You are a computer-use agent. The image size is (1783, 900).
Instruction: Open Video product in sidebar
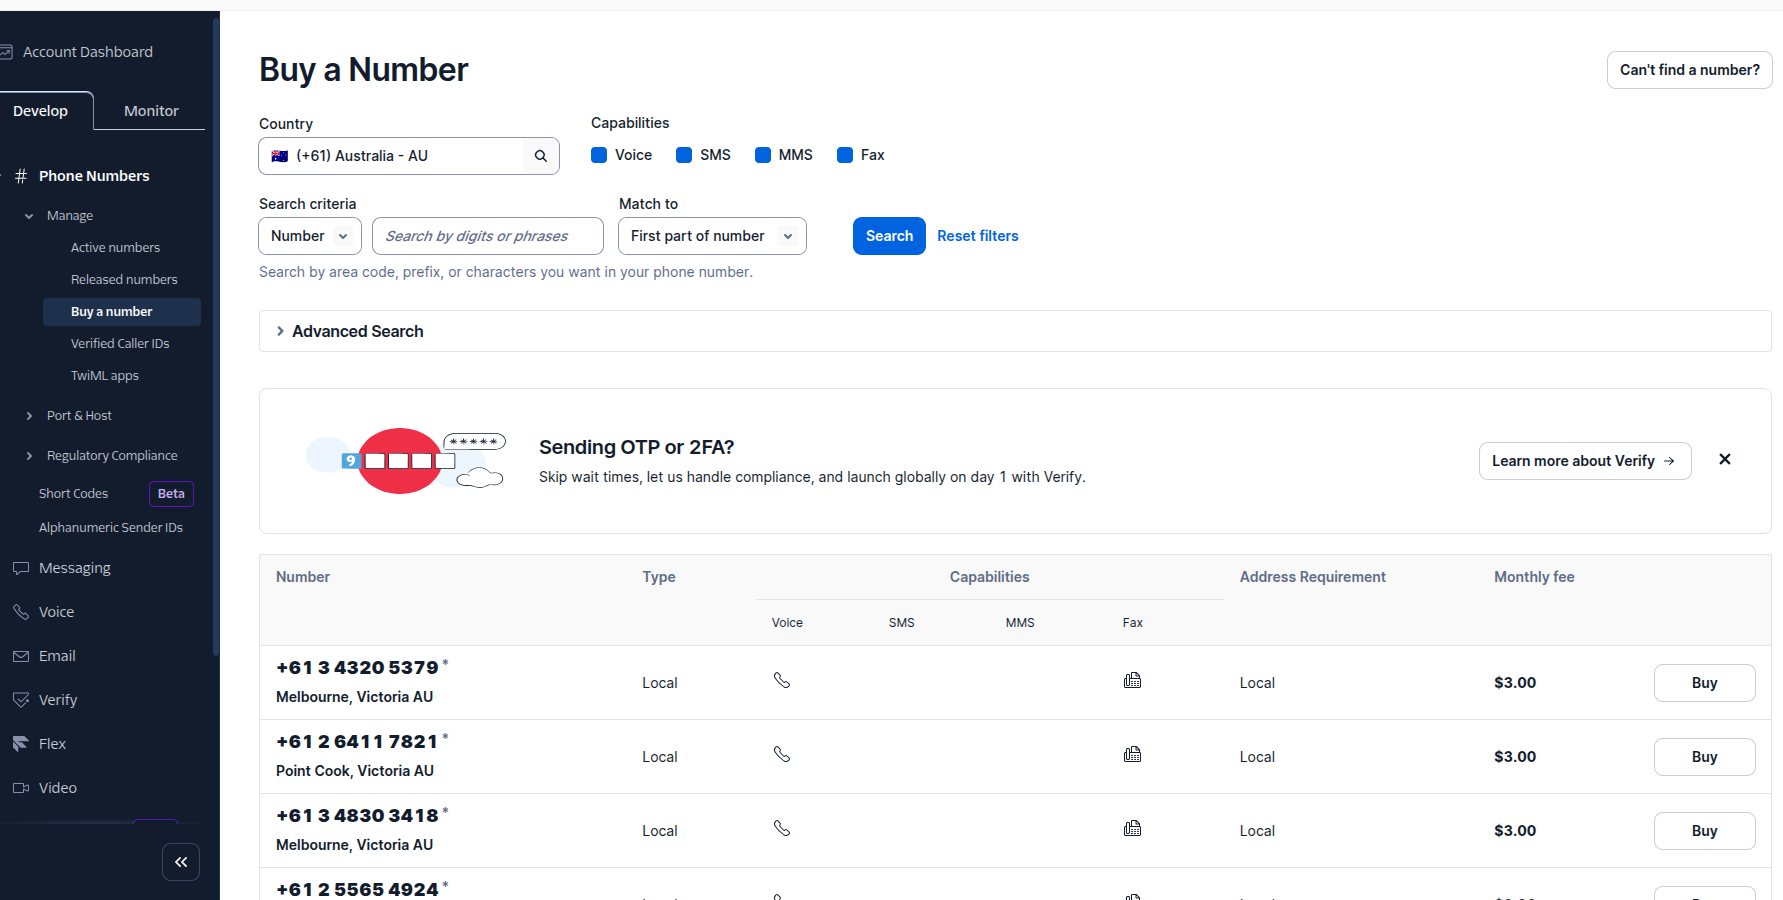pos(57,788)
